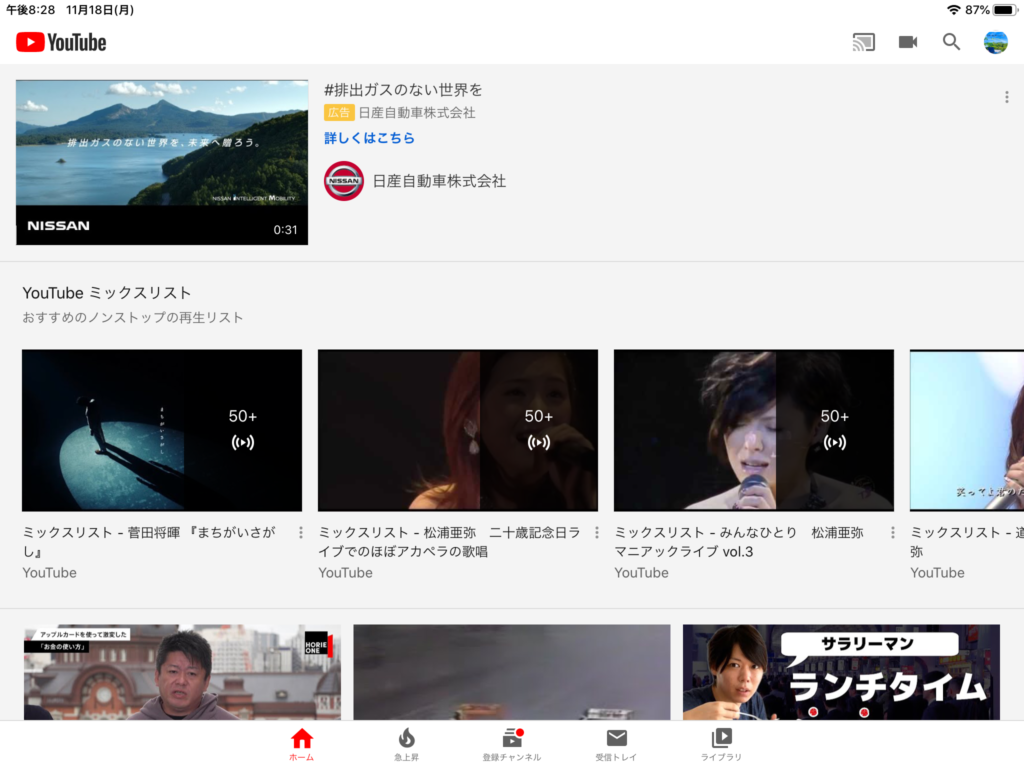Tap the 午後8:28 clock in the status bar
Screen dimensions: 1024x768
30,10
